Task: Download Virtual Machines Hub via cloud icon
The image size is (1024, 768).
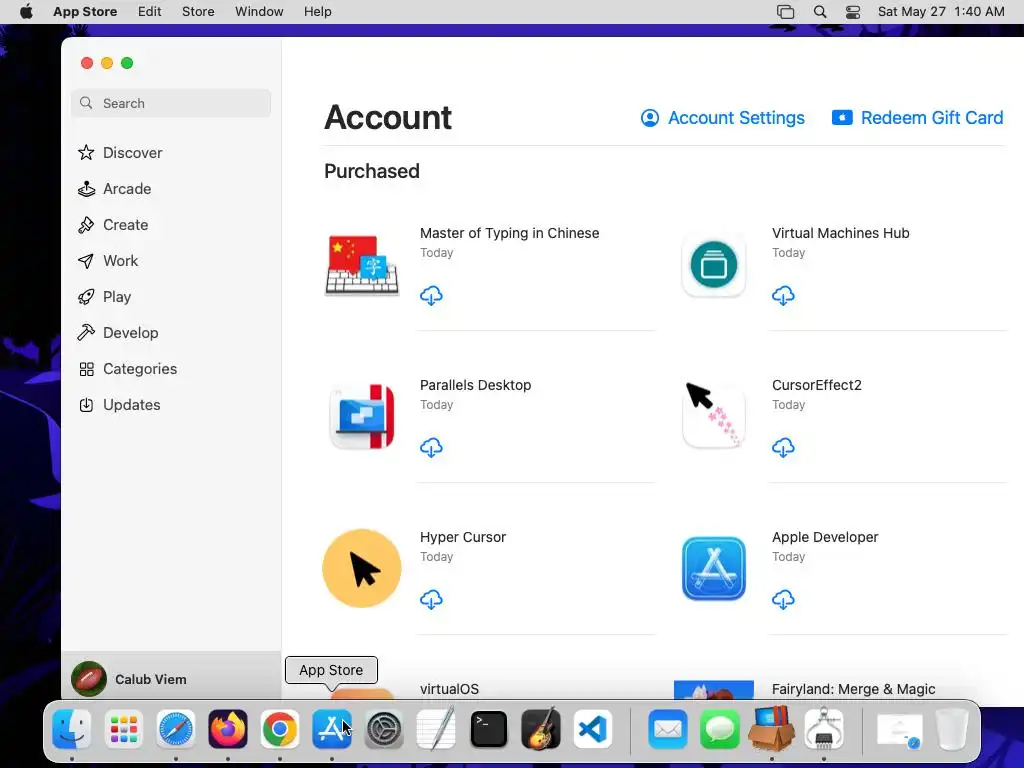Action: [x=783, y=296]
